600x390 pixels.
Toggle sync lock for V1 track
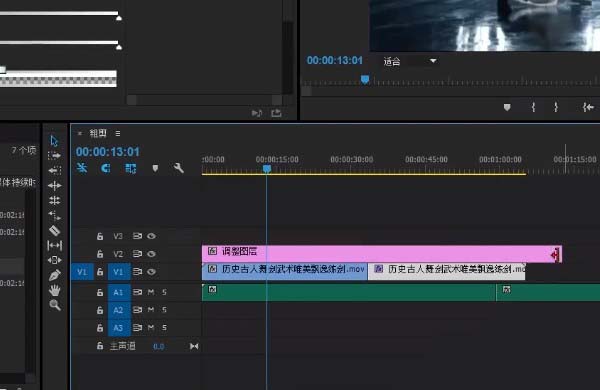[137, 272]
